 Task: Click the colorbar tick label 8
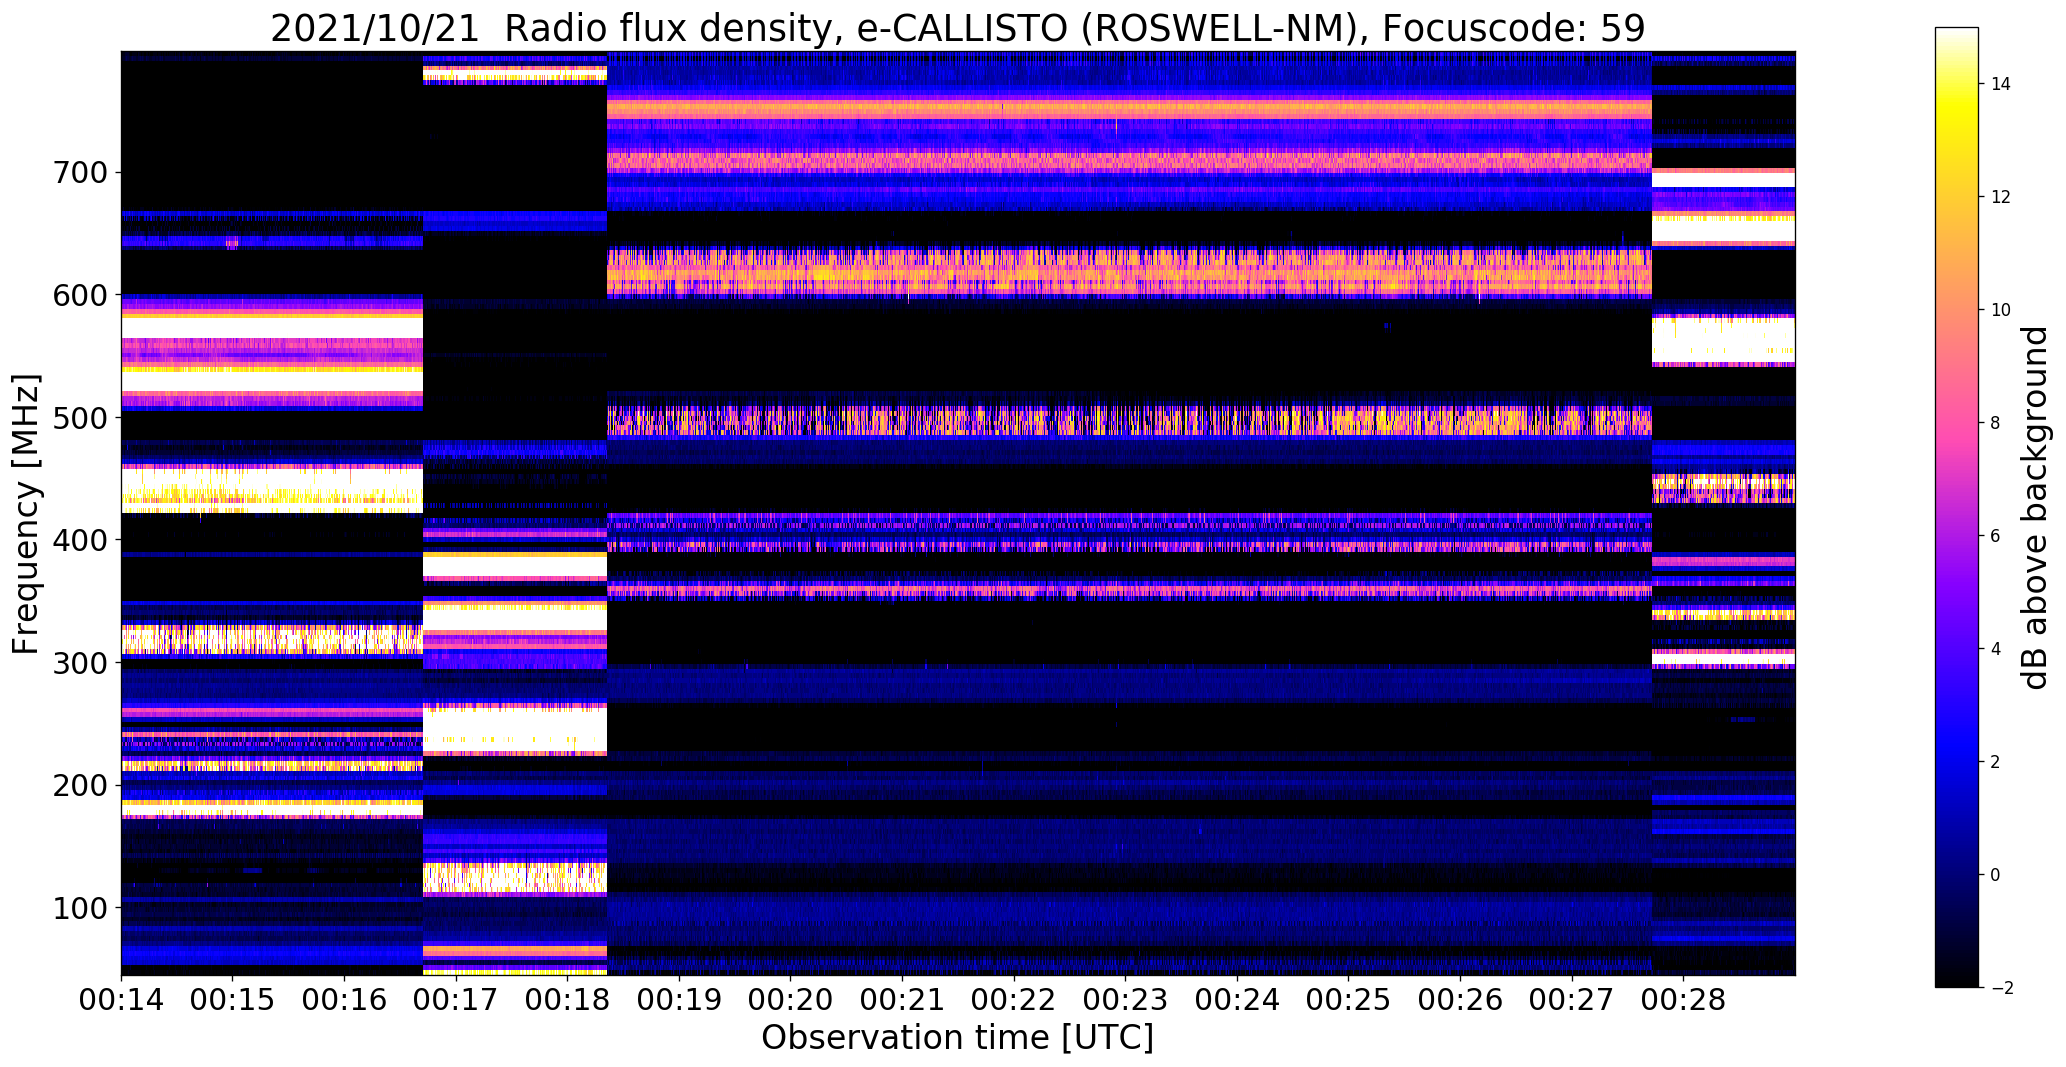click(x=1996, y=423)
